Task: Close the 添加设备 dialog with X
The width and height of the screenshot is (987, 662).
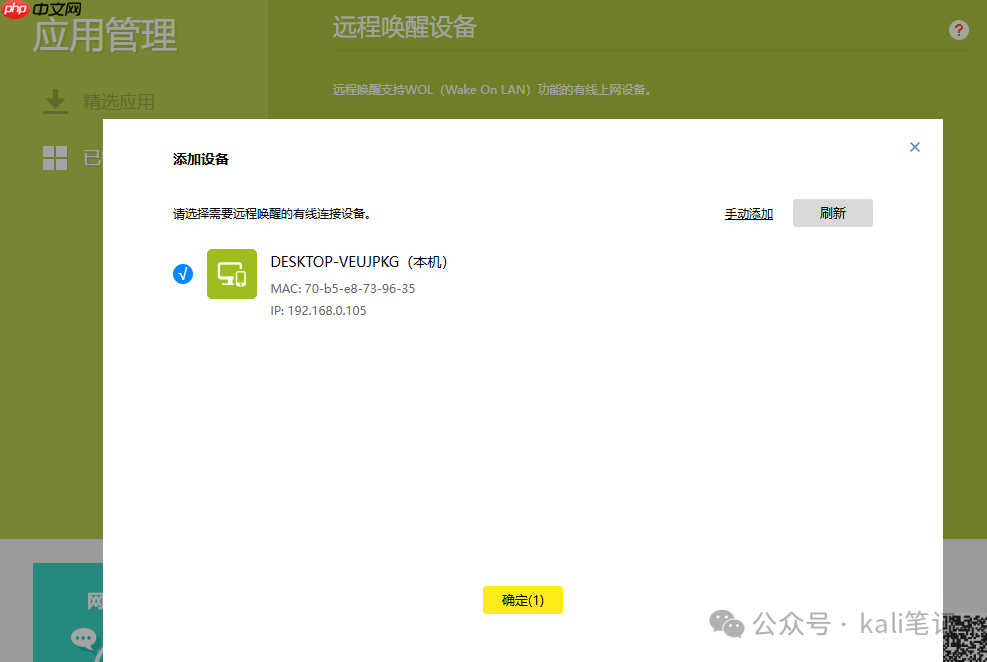Action: tap(914, 147)
